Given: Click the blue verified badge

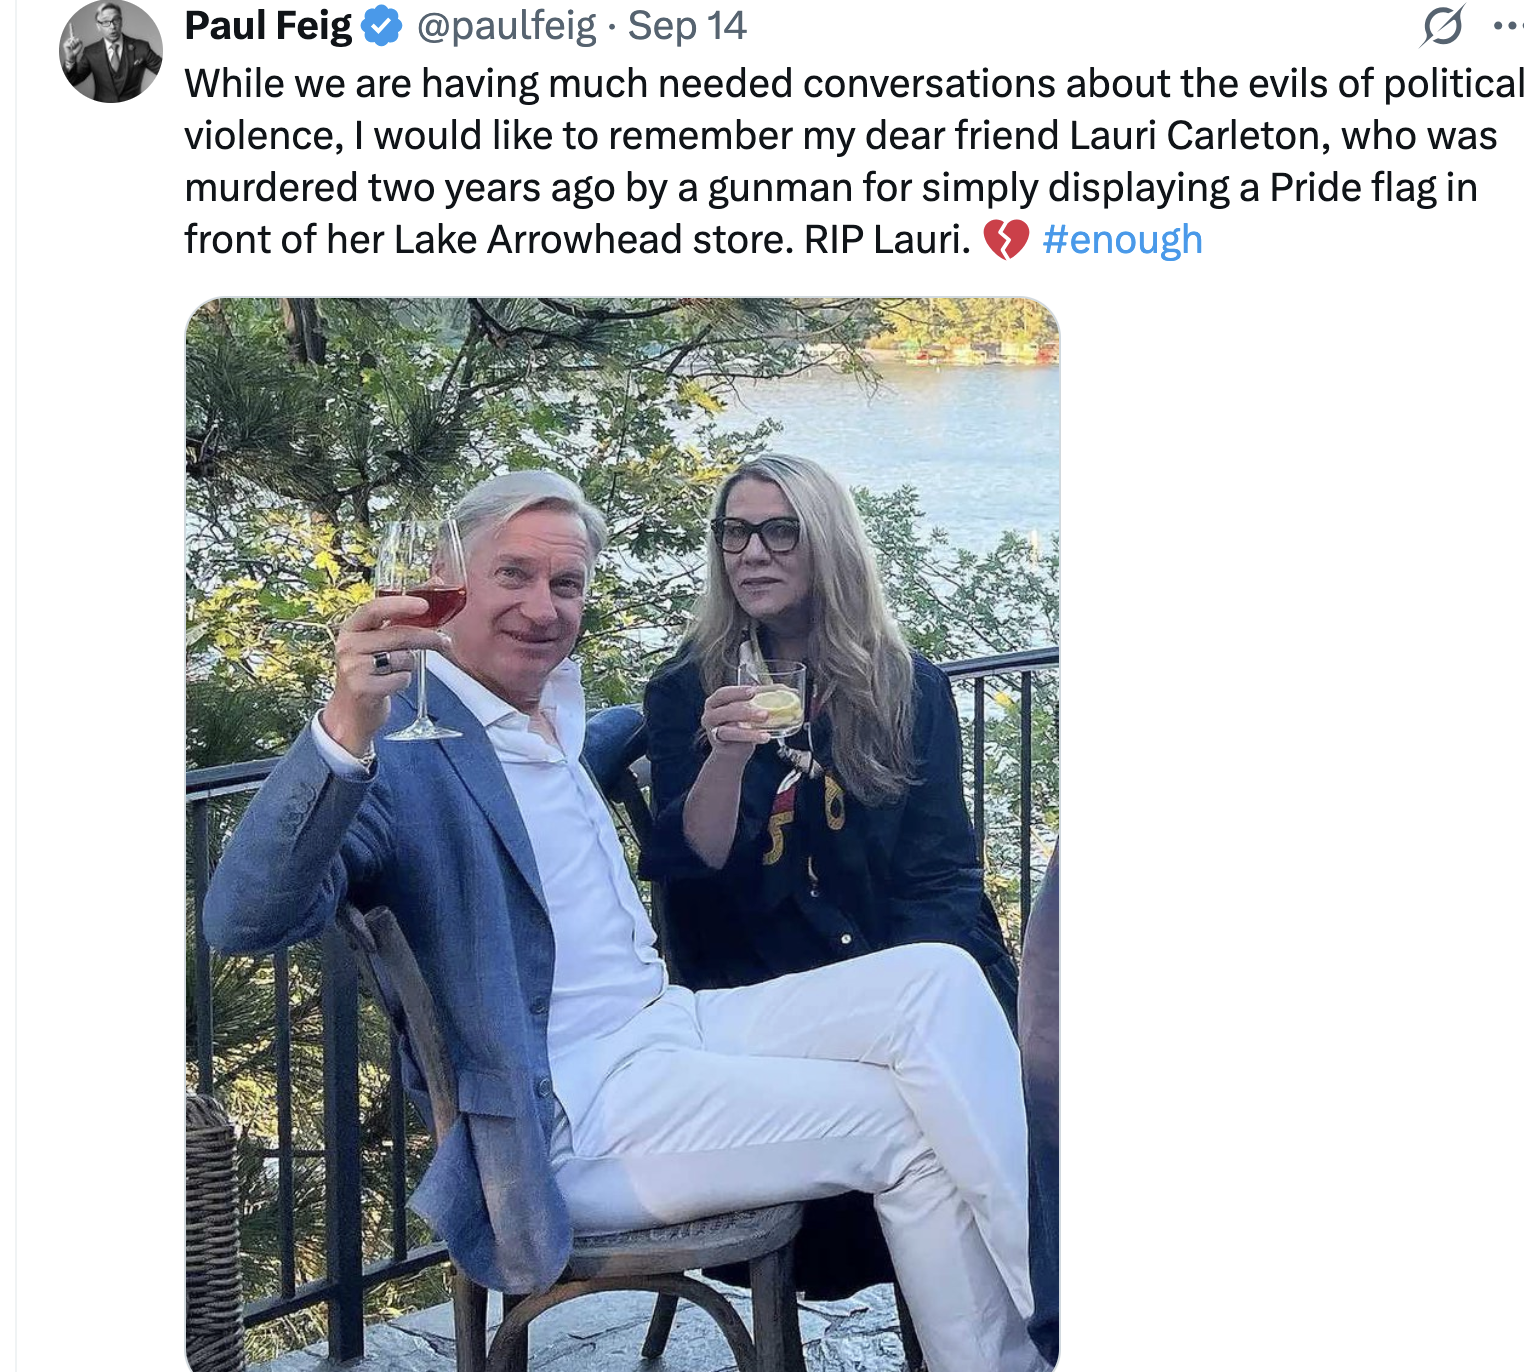Looking at the screenshot, I should (x=381, y=27).
